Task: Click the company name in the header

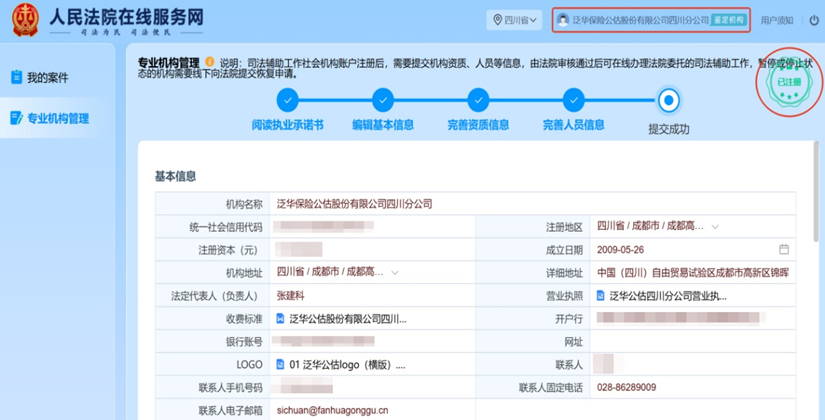Action: tap(641, 20)
